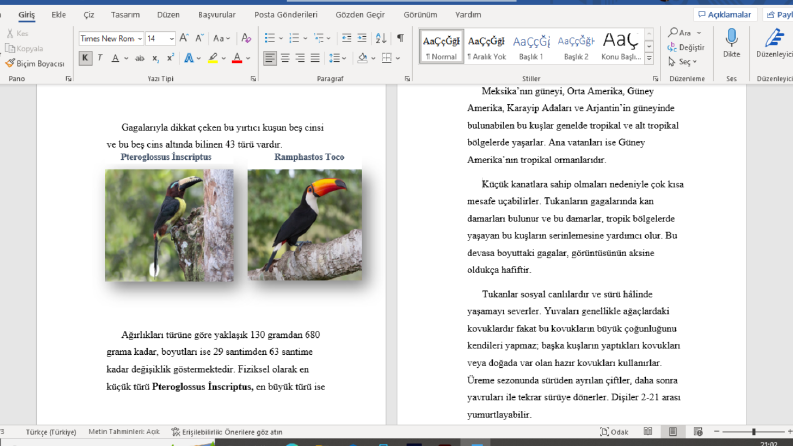The image size is (793, 446).
Task: Justify paragraph text
Action: coord(315,58)
